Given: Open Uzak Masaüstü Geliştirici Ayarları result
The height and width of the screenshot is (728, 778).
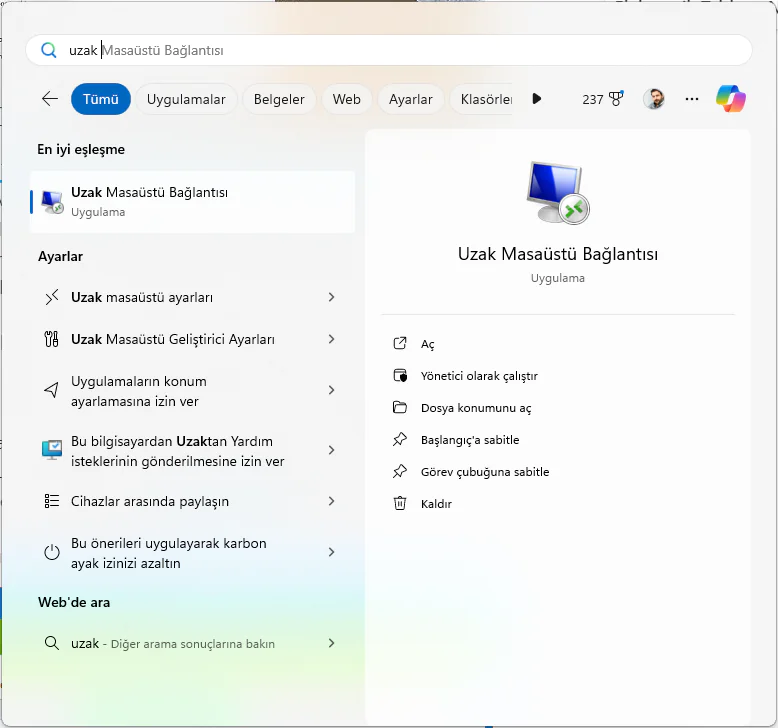Looking at the screenshot, I should point(172,339).
